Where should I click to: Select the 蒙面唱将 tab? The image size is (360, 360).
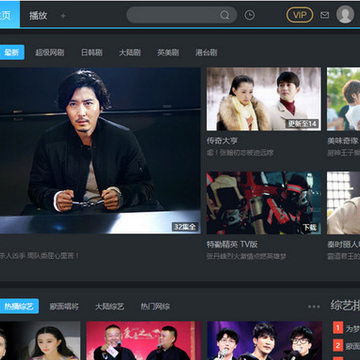click(x=64, y=307)
